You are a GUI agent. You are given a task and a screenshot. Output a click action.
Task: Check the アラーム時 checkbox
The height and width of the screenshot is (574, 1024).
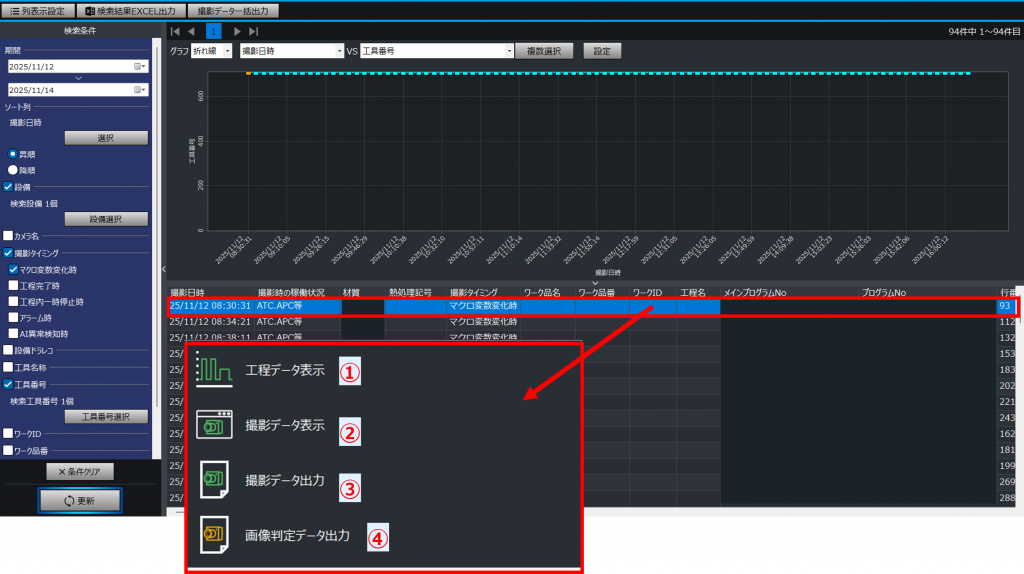click(13, 317)
